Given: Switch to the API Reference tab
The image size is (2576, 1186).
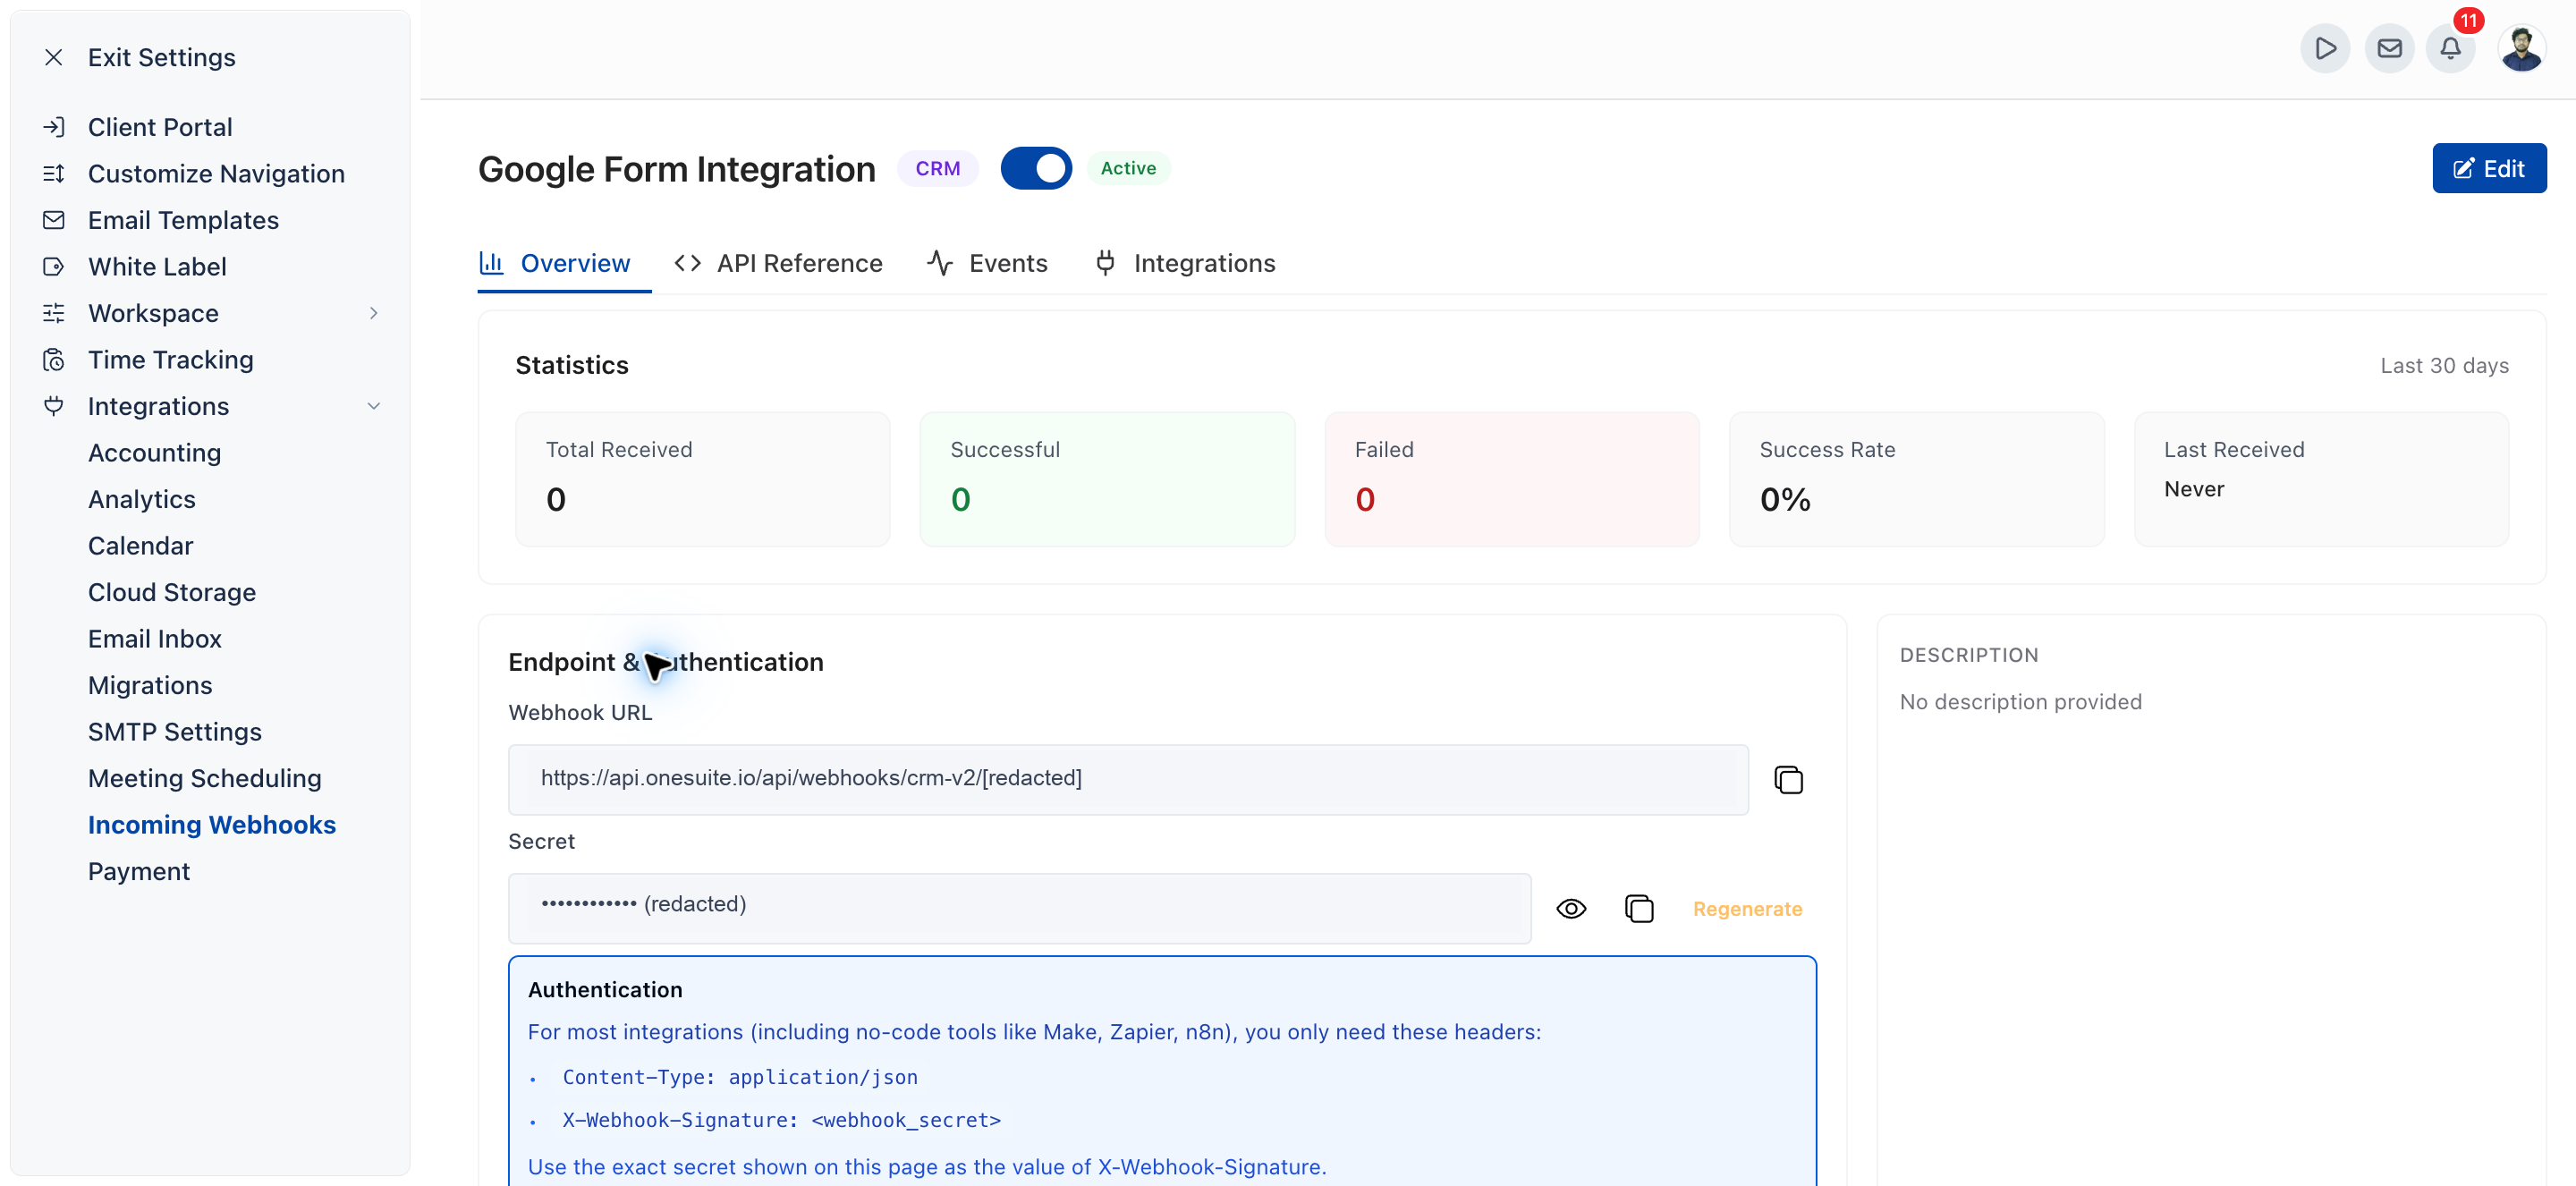Looking at the screenshot, I should click(779, 264).
